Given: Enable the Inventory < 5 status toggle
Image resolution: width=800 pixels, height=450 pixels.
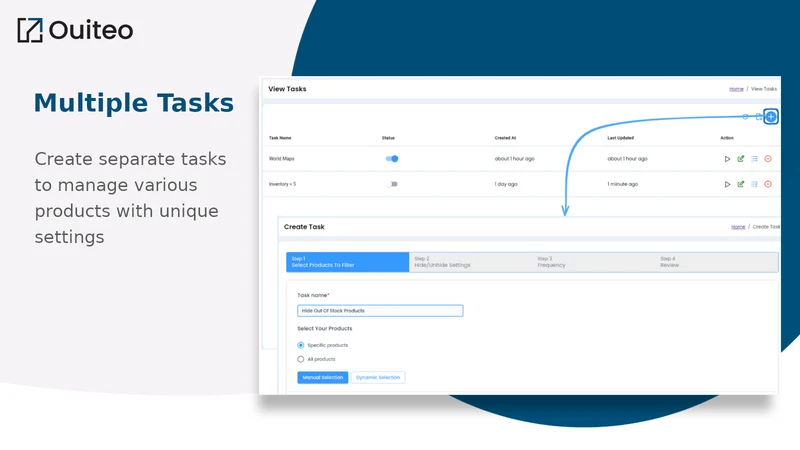Looking at the screenshot, I should [392, 184].
